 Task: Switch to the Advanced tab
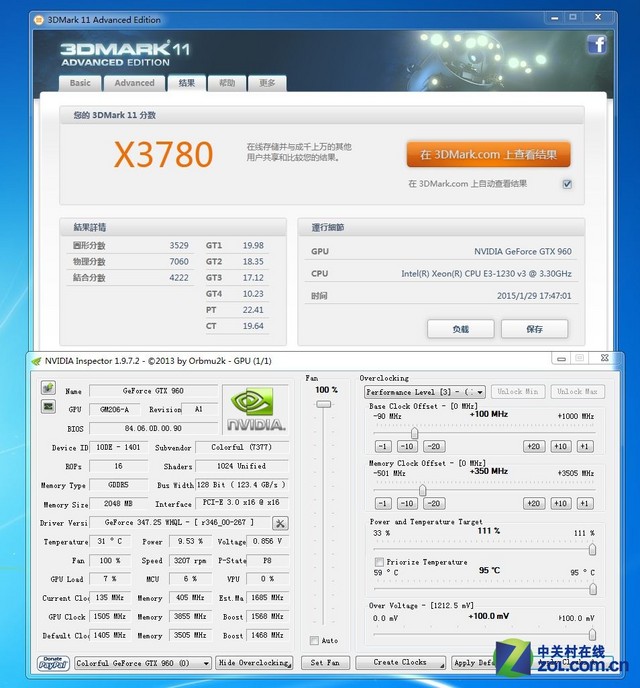coord(134,83)
